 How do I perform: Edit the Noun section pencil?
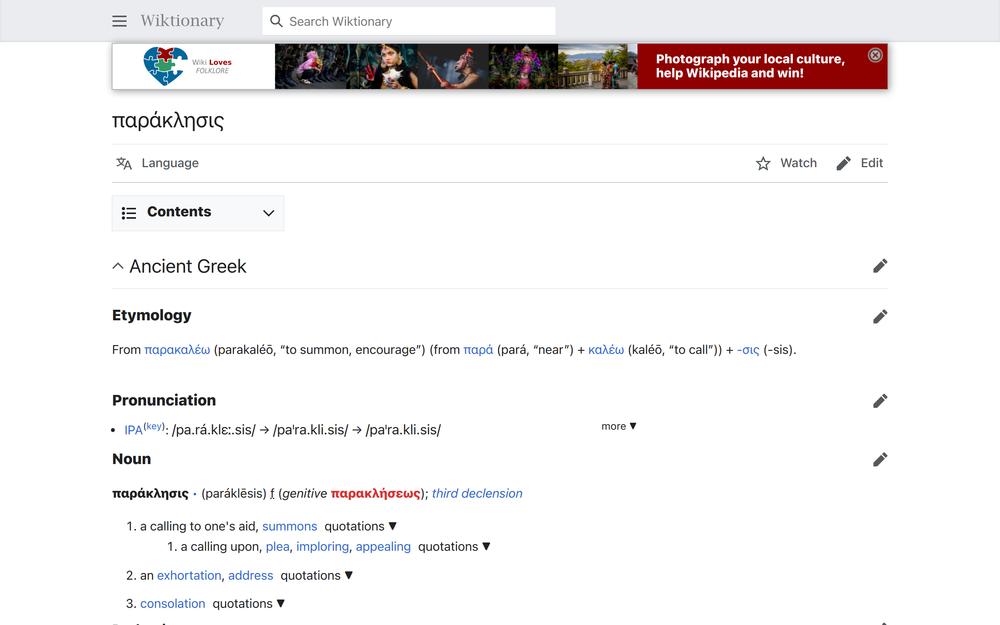880,460
